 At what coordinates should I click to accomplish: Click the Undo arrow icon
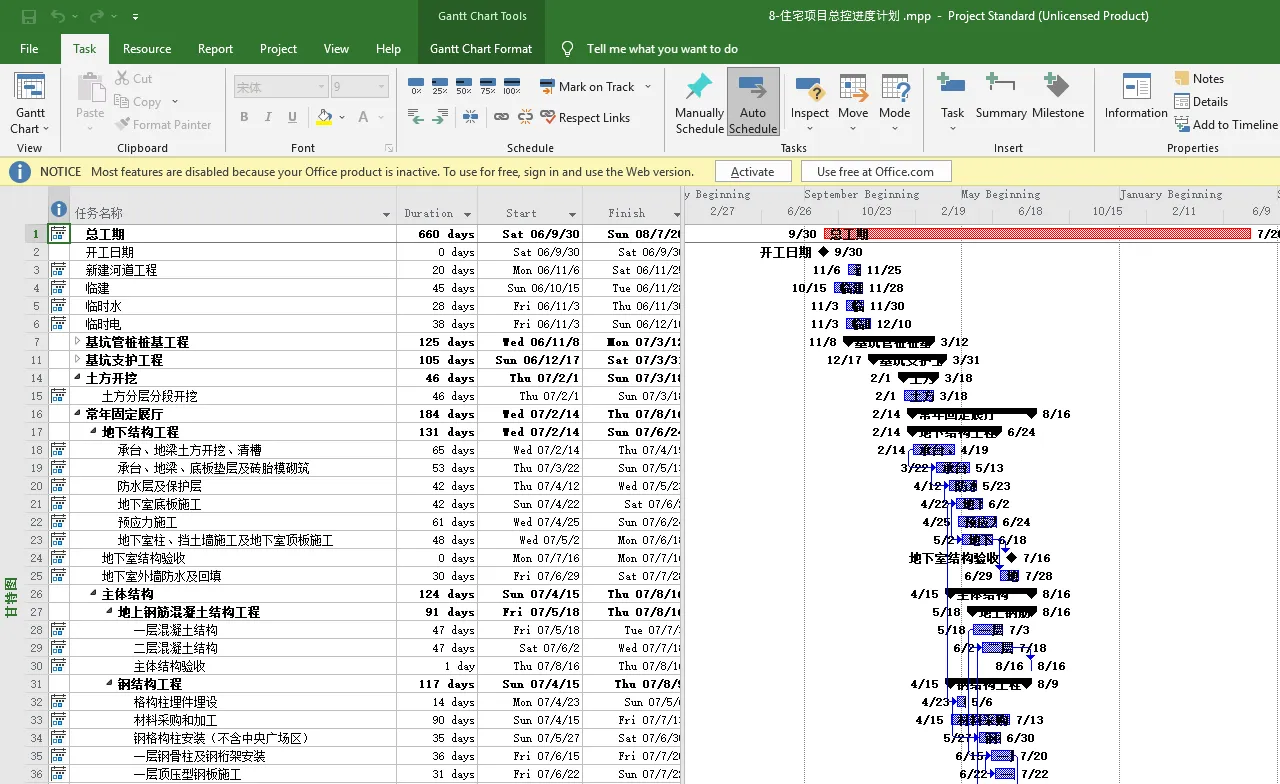pos(58,16)
